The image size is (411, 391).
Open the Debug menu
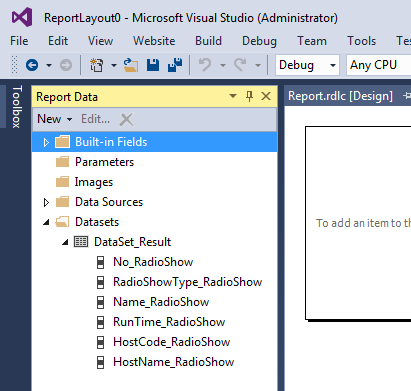(x=259, y=41)
